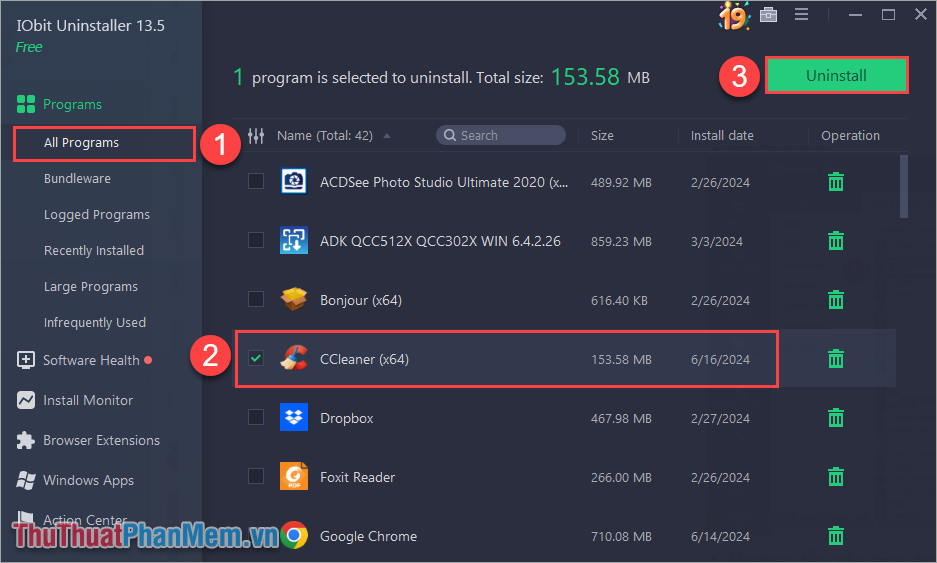937x563 pixels.
Task: Check the Foxit Reader checkbox
Action: tap(256, 476)
